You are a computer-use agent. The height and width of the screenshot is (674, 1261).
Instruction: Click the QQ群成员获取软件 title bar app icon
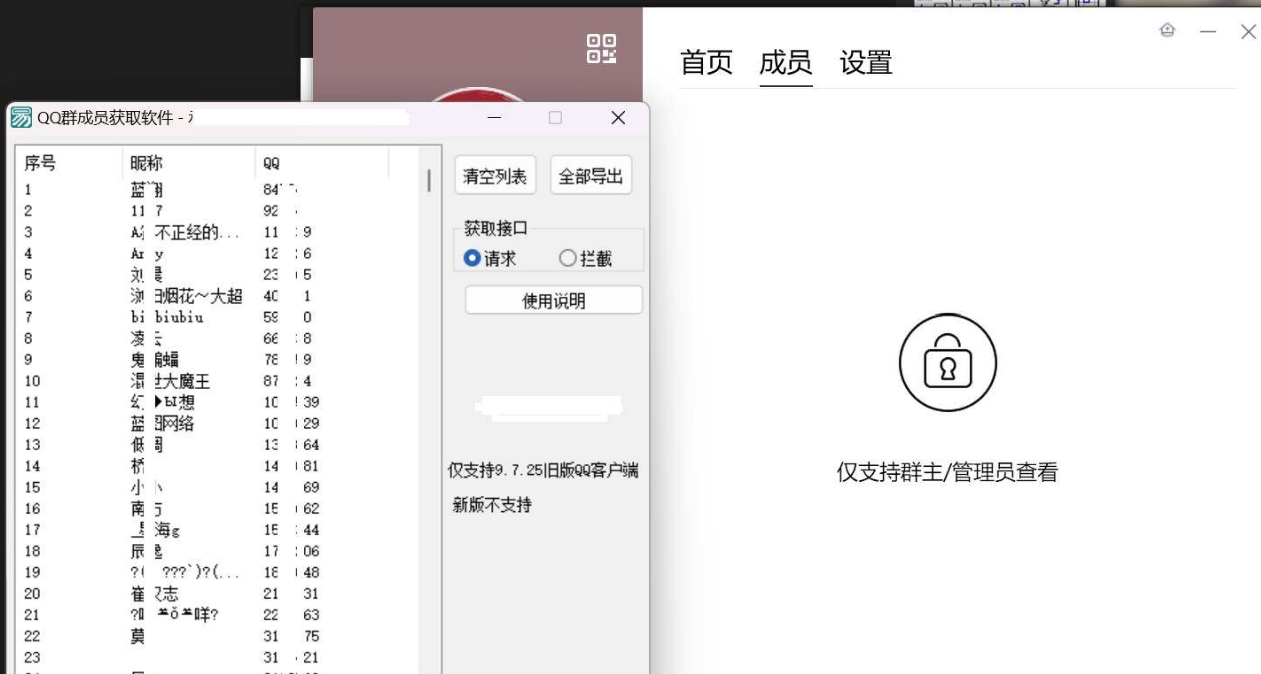[x=21, y=118]
